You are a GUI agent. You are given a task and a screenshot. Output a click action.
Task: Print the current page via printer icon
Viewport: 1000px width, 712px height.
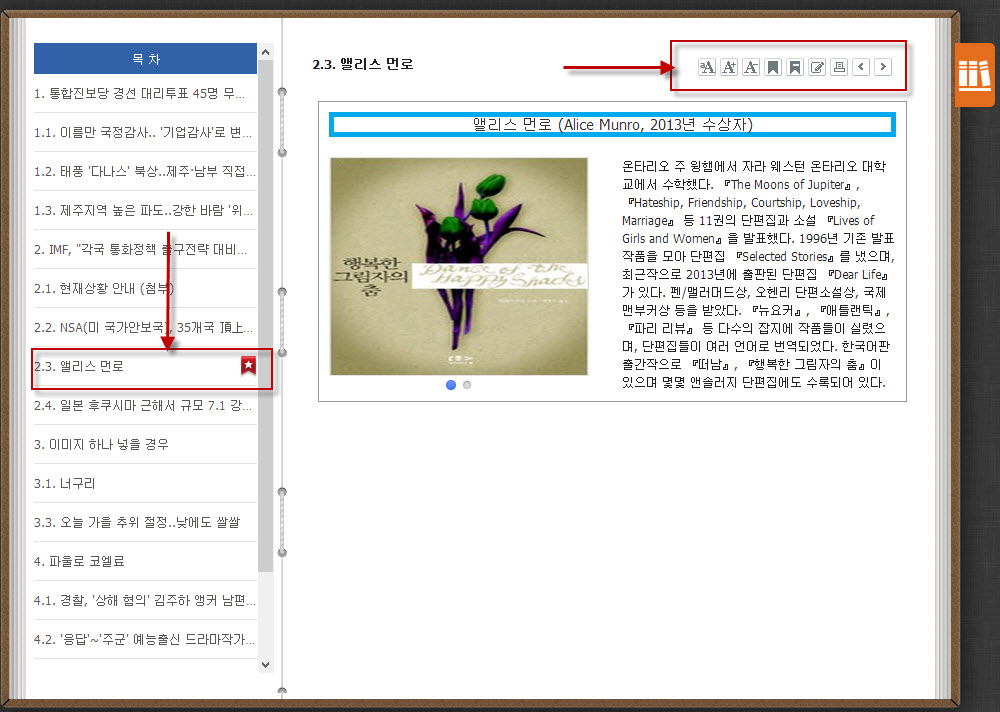coord(839,67)
